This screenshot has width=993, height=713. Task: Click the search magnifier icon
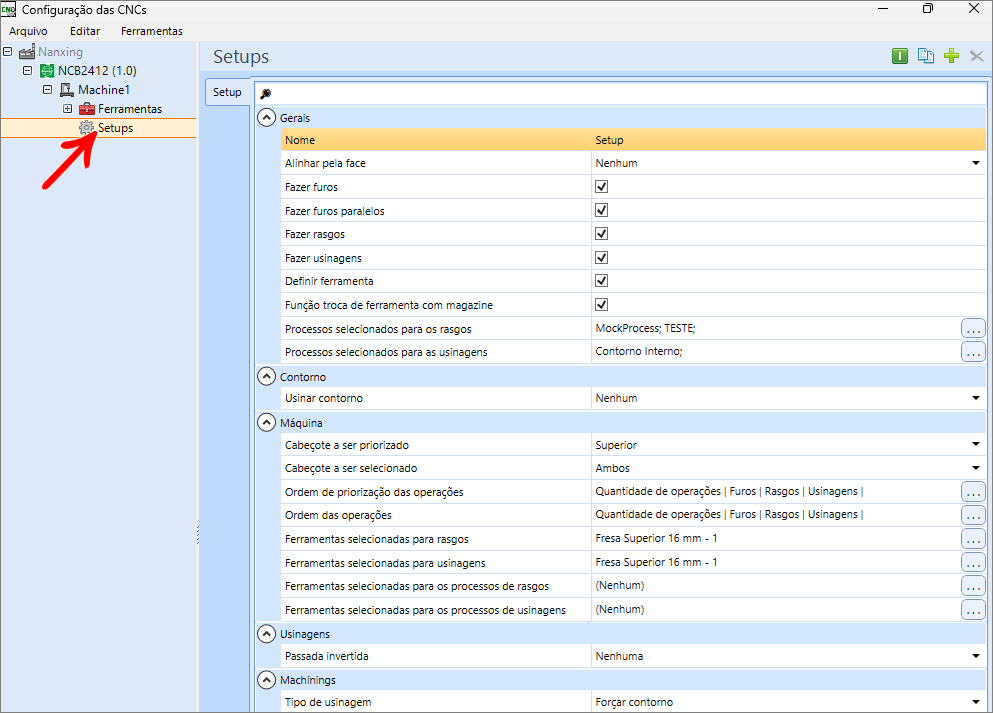[265, 94]
